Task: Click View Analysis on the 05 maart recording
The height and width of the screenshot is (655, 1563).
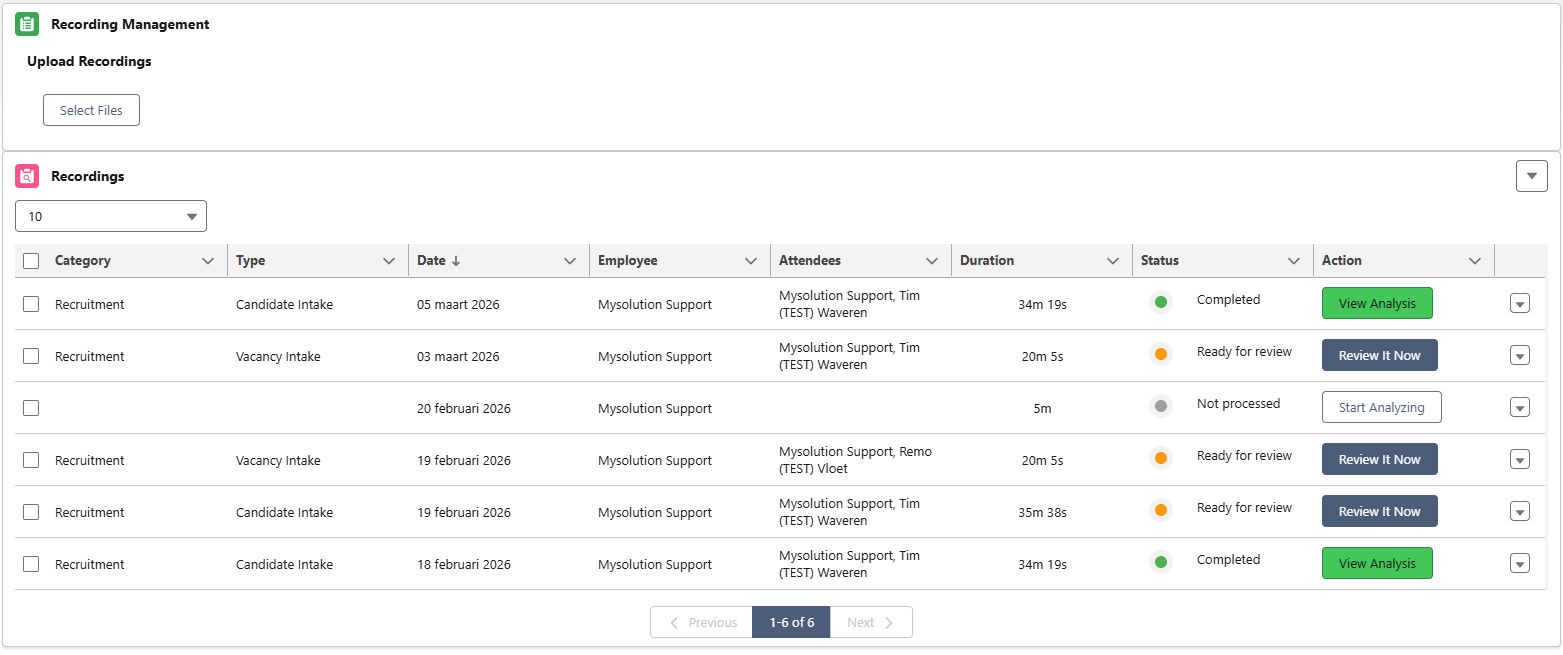Action: 1377,303
